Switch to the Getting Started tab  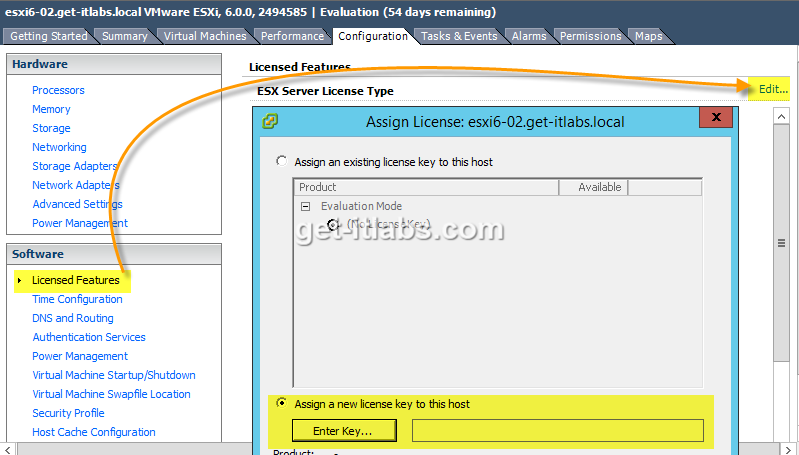pyautogui.click(x=49, y=36)
